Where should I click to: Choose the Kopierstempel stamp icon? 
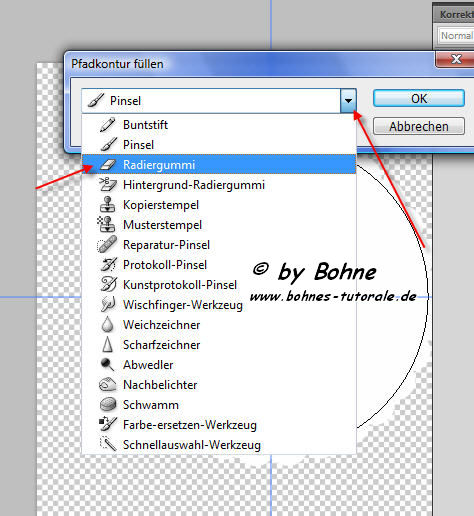(x=108, y=204)
